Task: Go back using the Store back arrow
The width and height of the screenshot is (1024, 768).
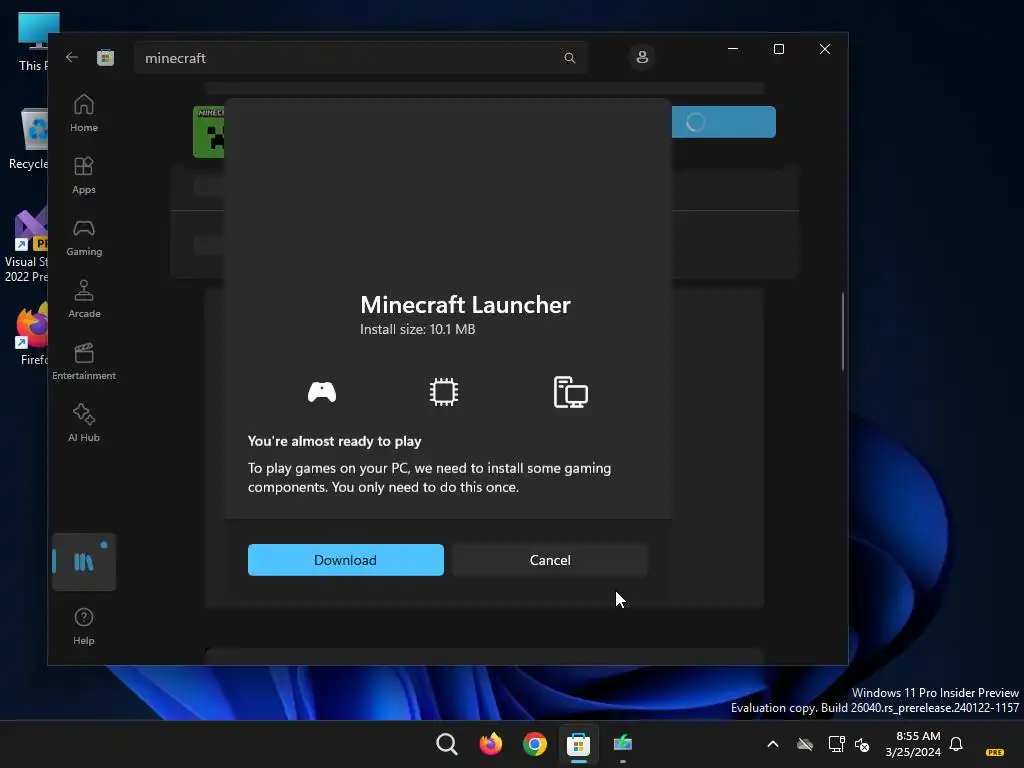Action: point(72,57)
